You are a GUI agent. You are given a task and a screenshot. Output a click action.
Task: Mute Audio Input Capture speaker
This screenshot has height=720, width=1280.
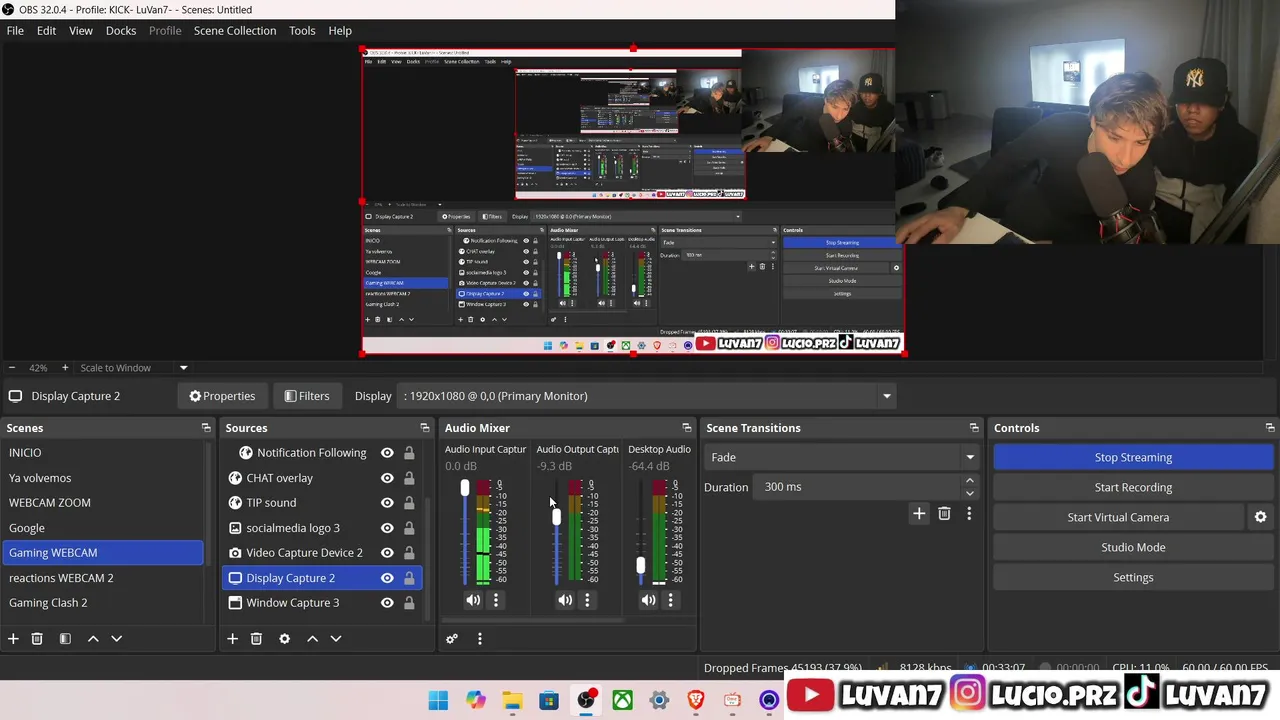[473, 600]
